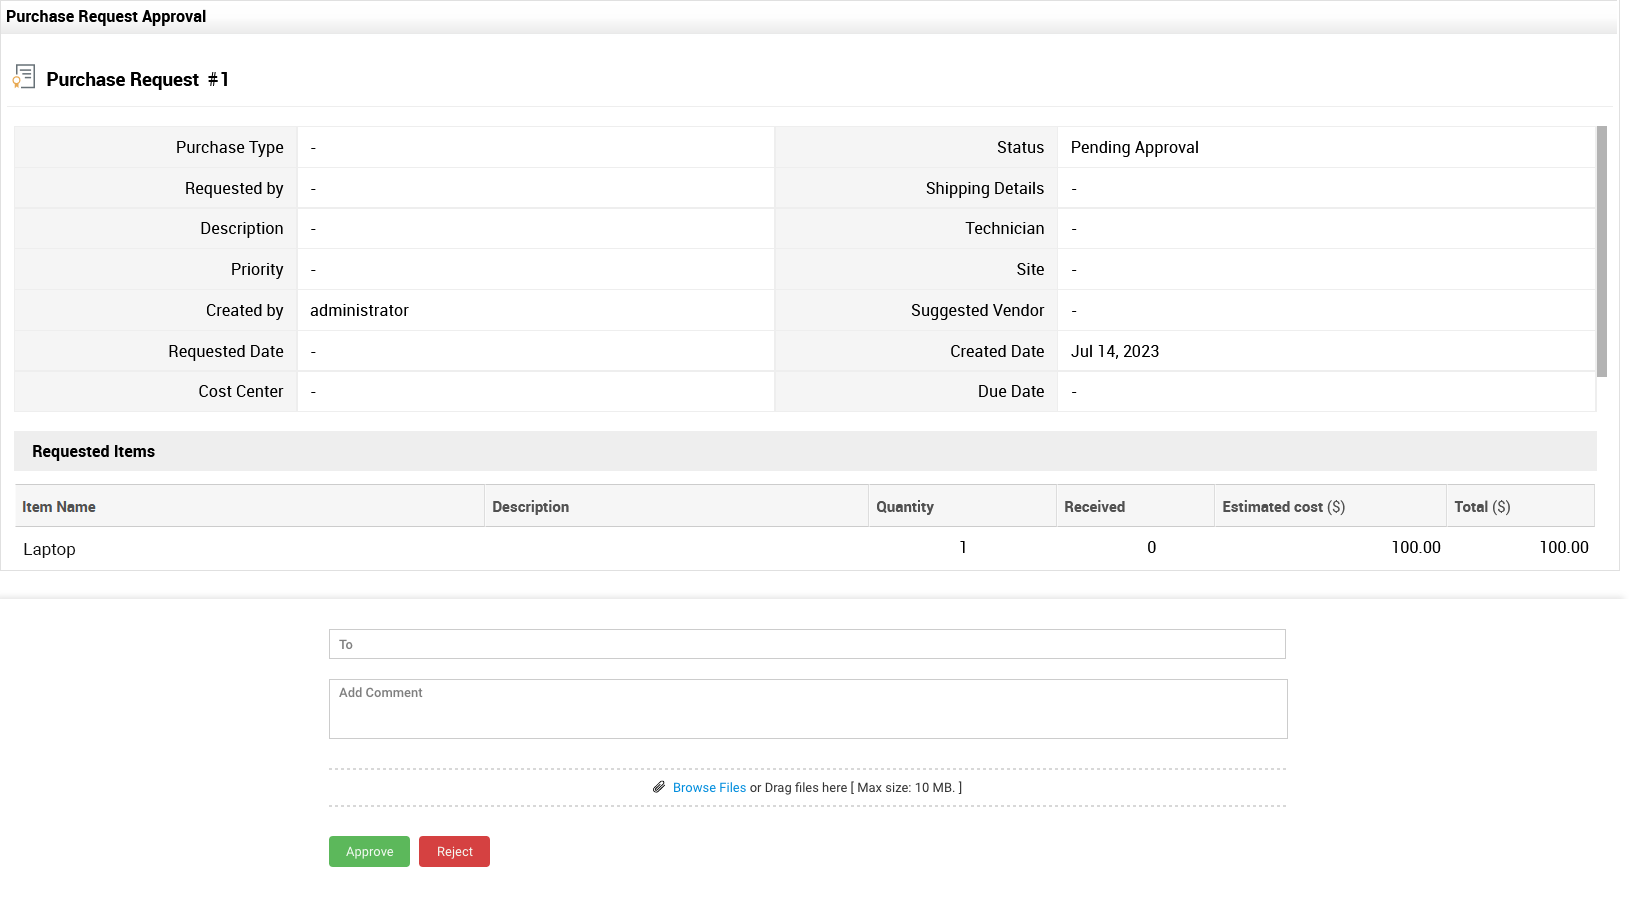This screenshot has width=1629, height=901.
Task: Focus the To recipient field
Action: [x=807, y=644]
